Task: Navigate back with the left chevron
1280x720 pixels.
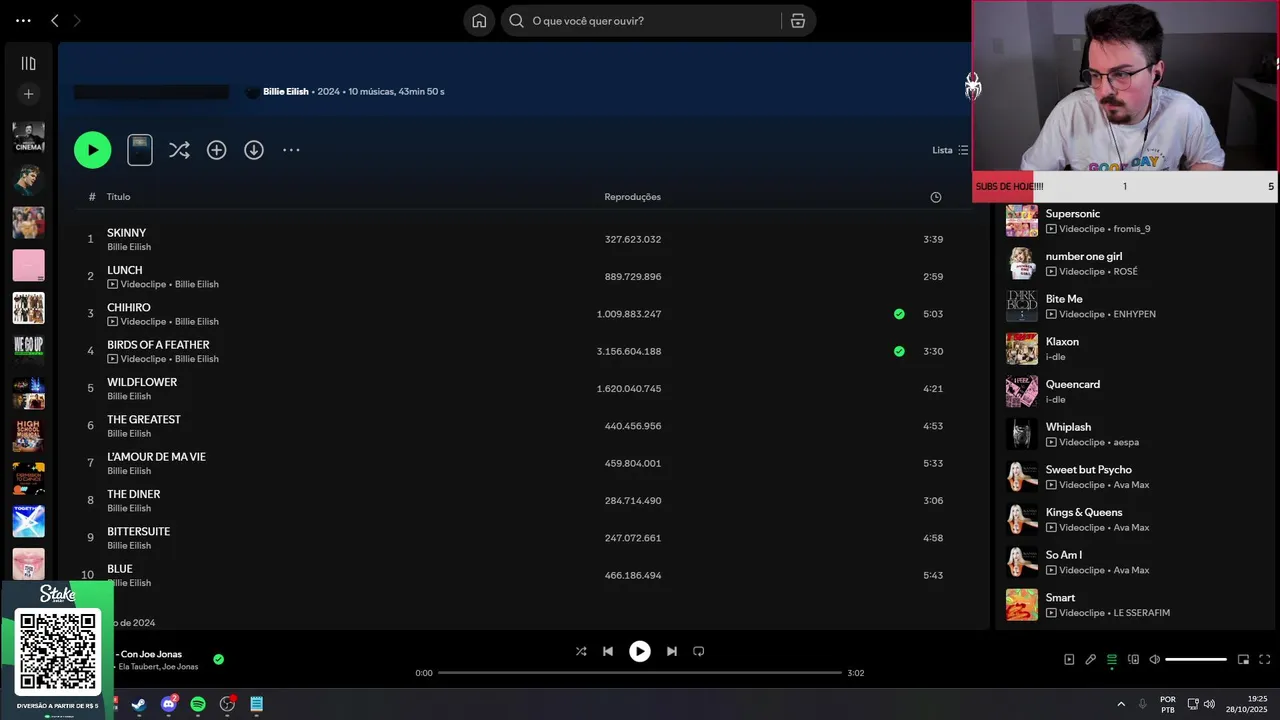Action: click(55, 20)
